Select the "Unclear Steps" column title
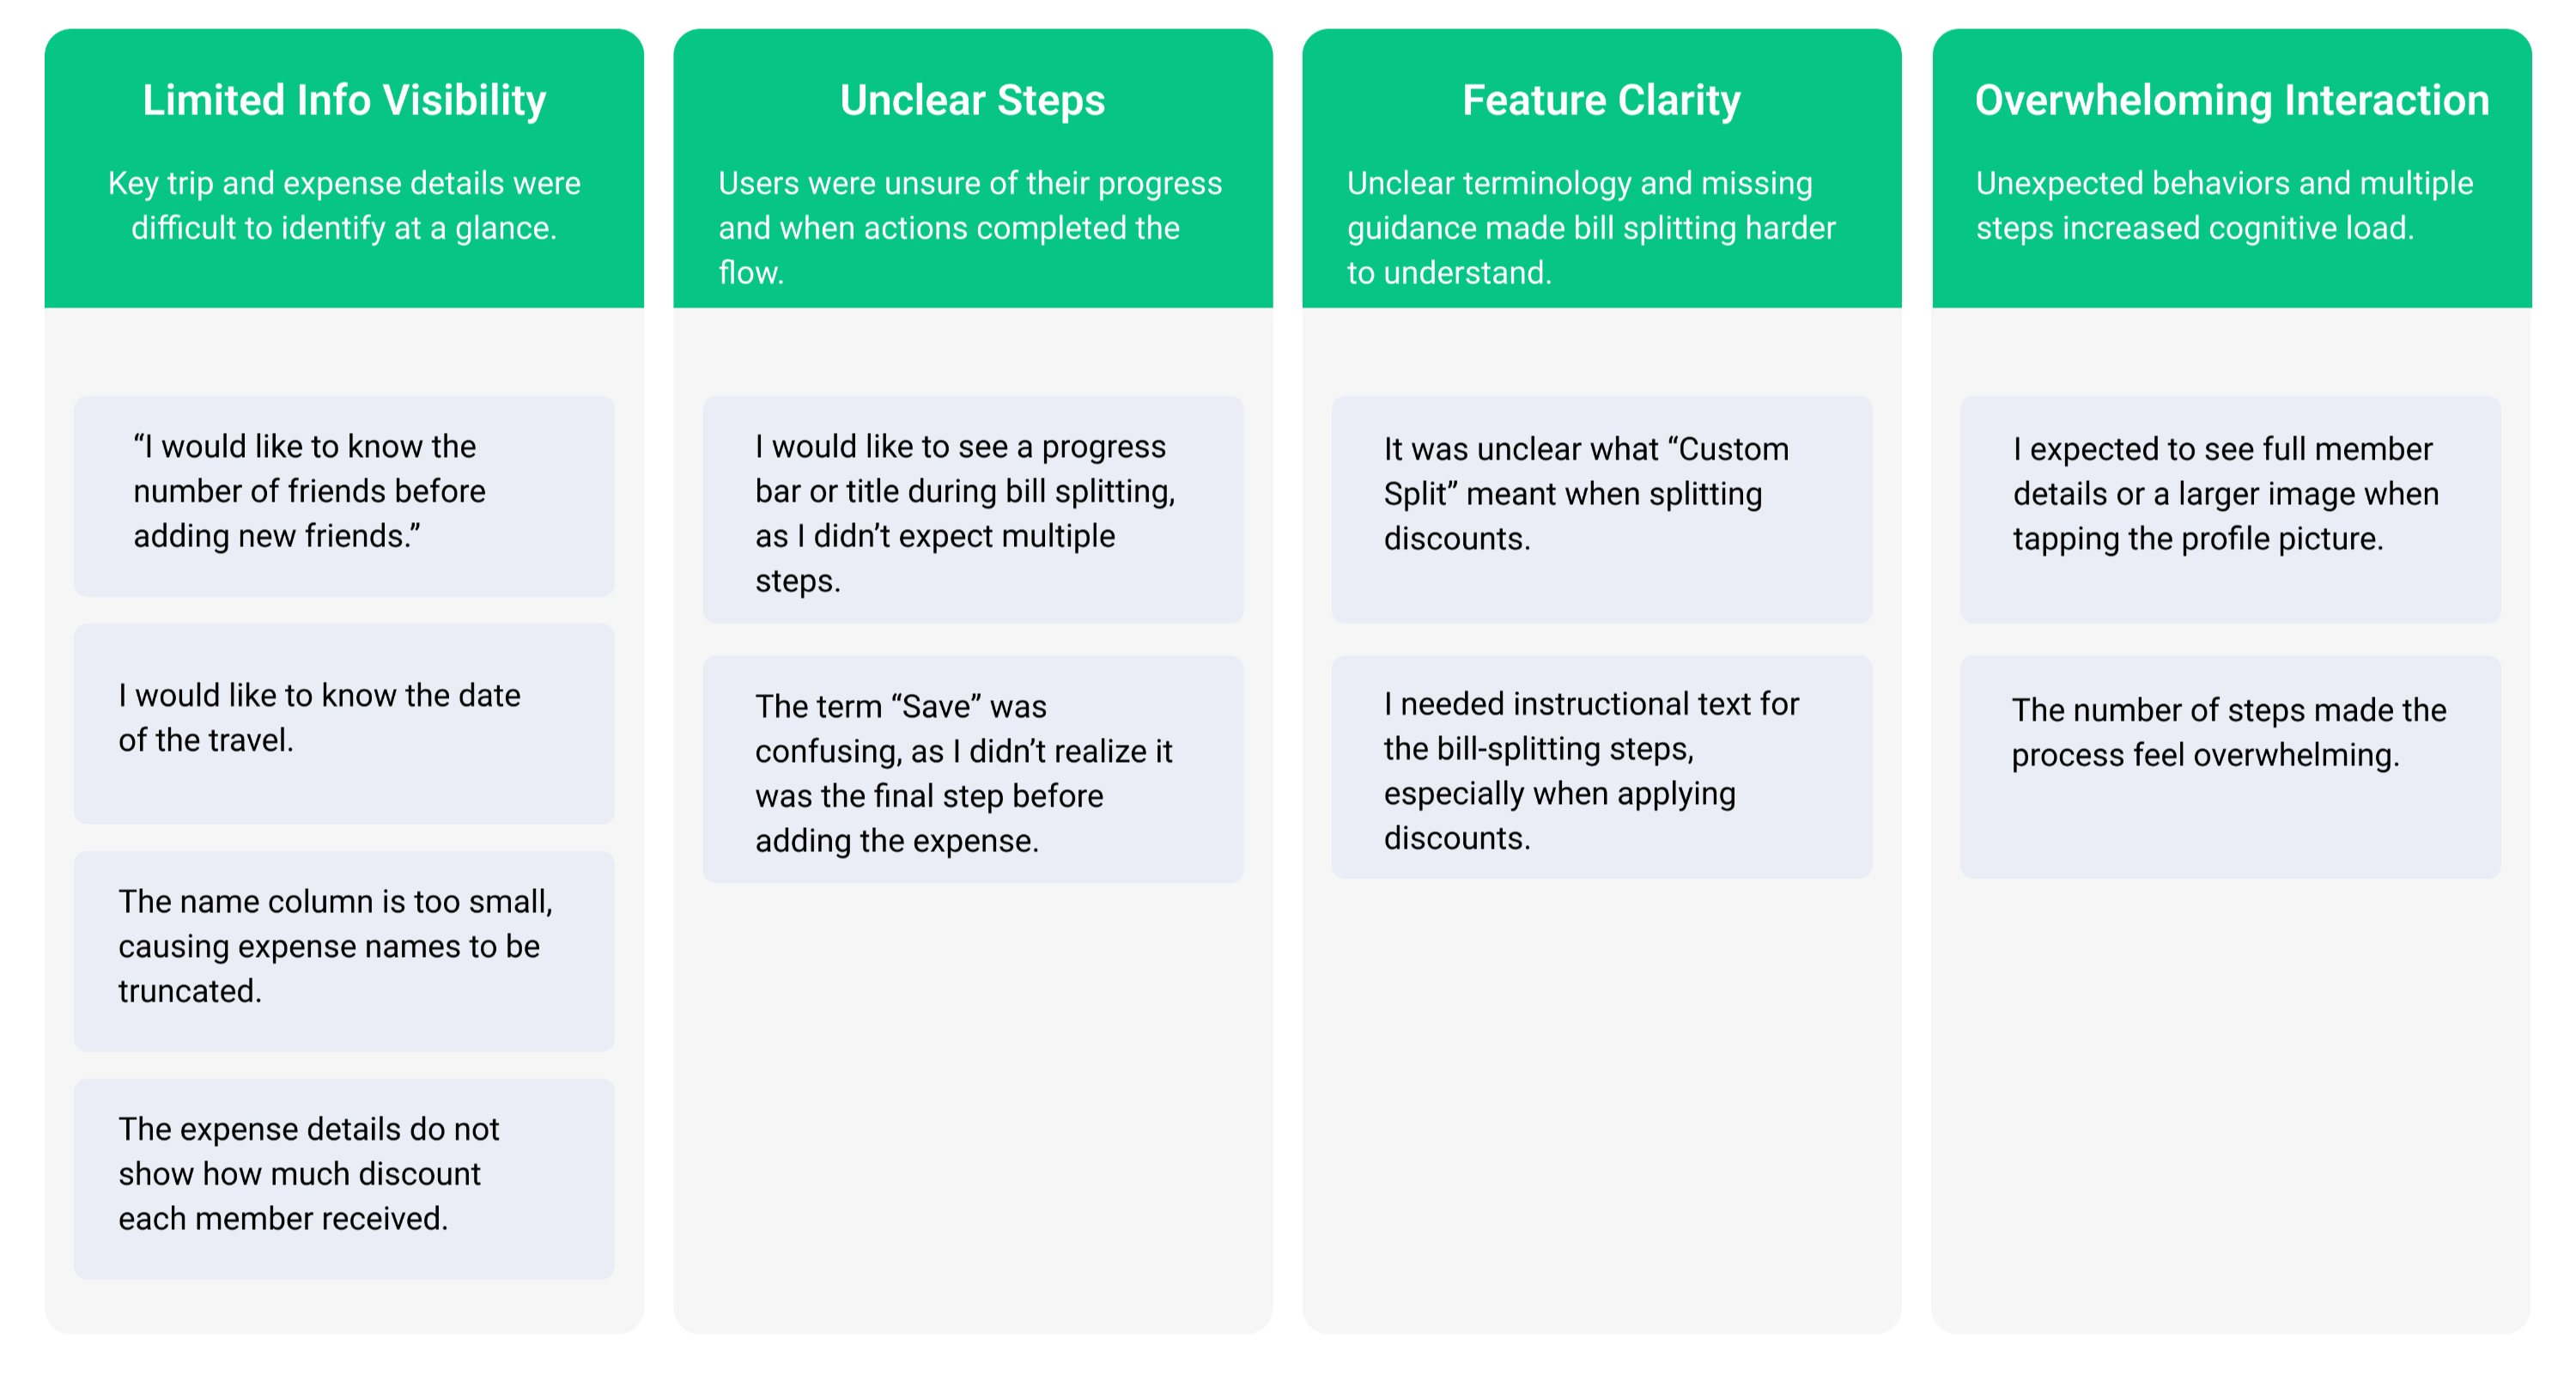Viewport: 2576px width, 1376px height. click(972, 100)
